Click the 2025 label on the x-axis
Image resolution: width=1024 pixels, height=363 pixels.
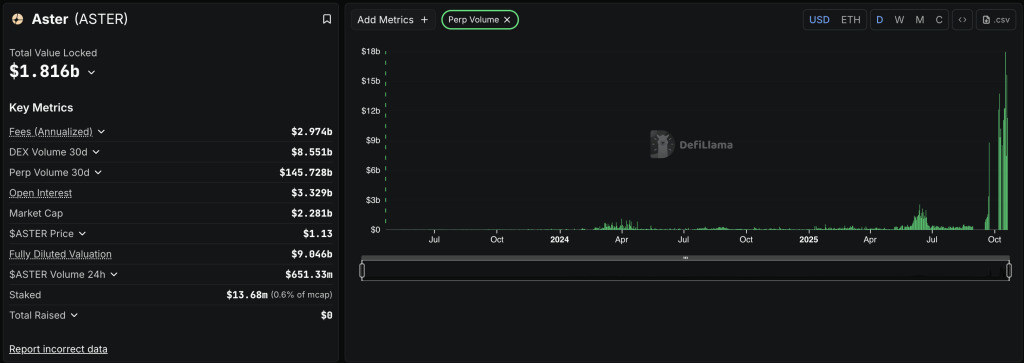tap(809, 240)
